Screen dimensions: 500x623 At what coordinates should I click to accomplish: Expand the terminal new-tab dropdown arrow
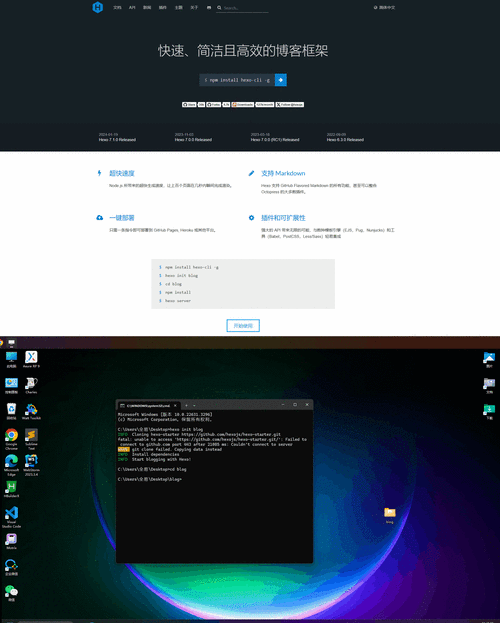pos(194,405)
